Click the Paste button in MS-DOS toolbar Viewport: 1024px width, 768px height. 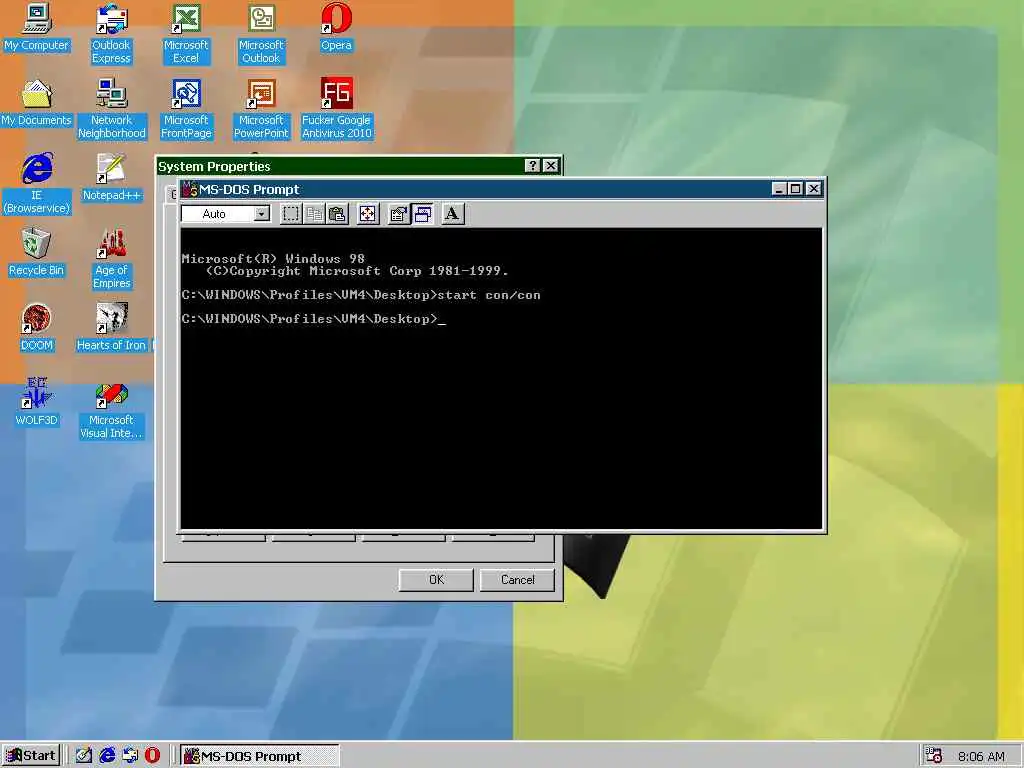click(x=337, y=214)
